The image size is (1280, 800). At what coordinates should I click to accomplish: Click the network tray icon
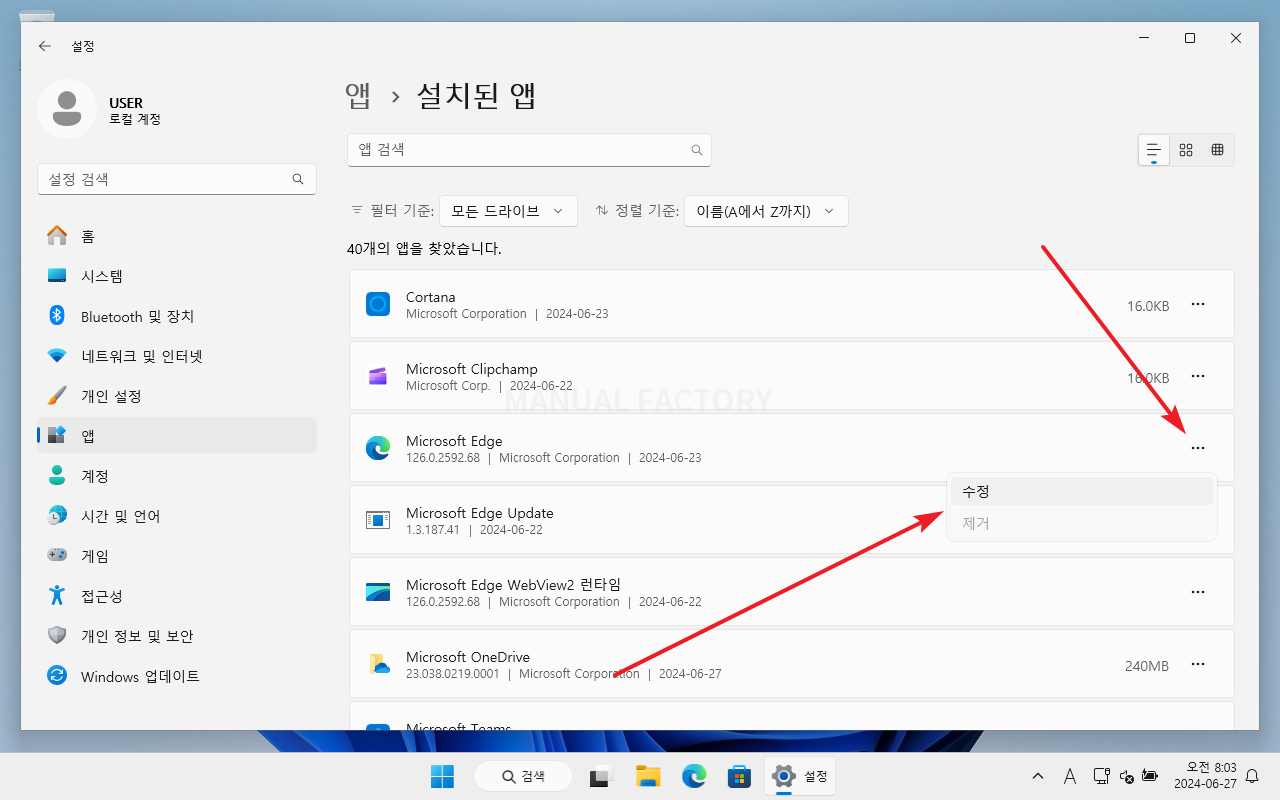click(1101, 776)
